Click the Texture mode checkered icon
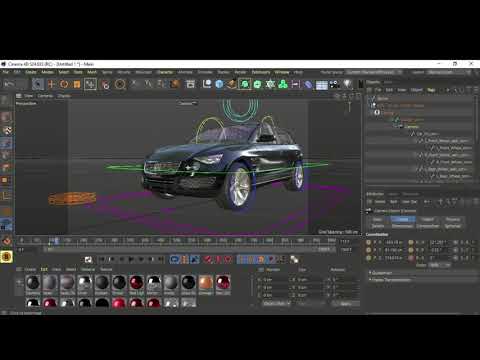This screenshot has width=480, height=360. pyautogui.click(x=7, y=130)
